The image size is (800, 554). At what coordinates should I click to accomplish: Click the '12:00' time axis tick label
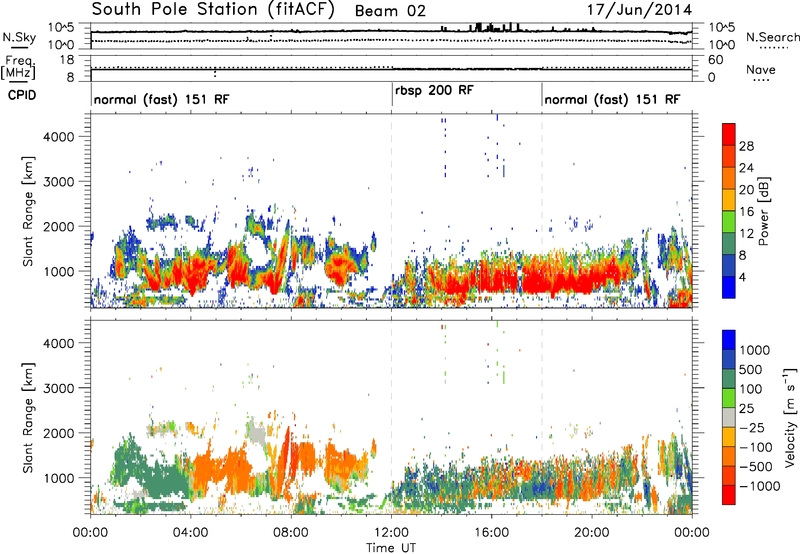click(391, 533)
